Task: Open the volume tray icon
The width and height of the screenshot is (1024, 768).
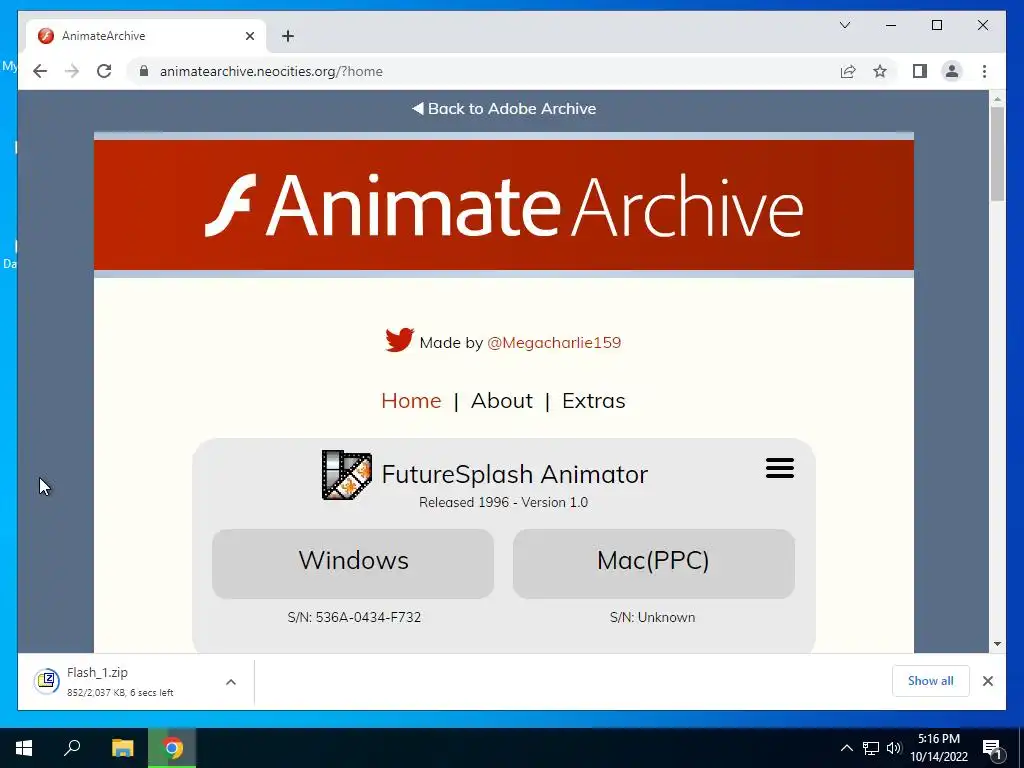Action: [894, 748]
